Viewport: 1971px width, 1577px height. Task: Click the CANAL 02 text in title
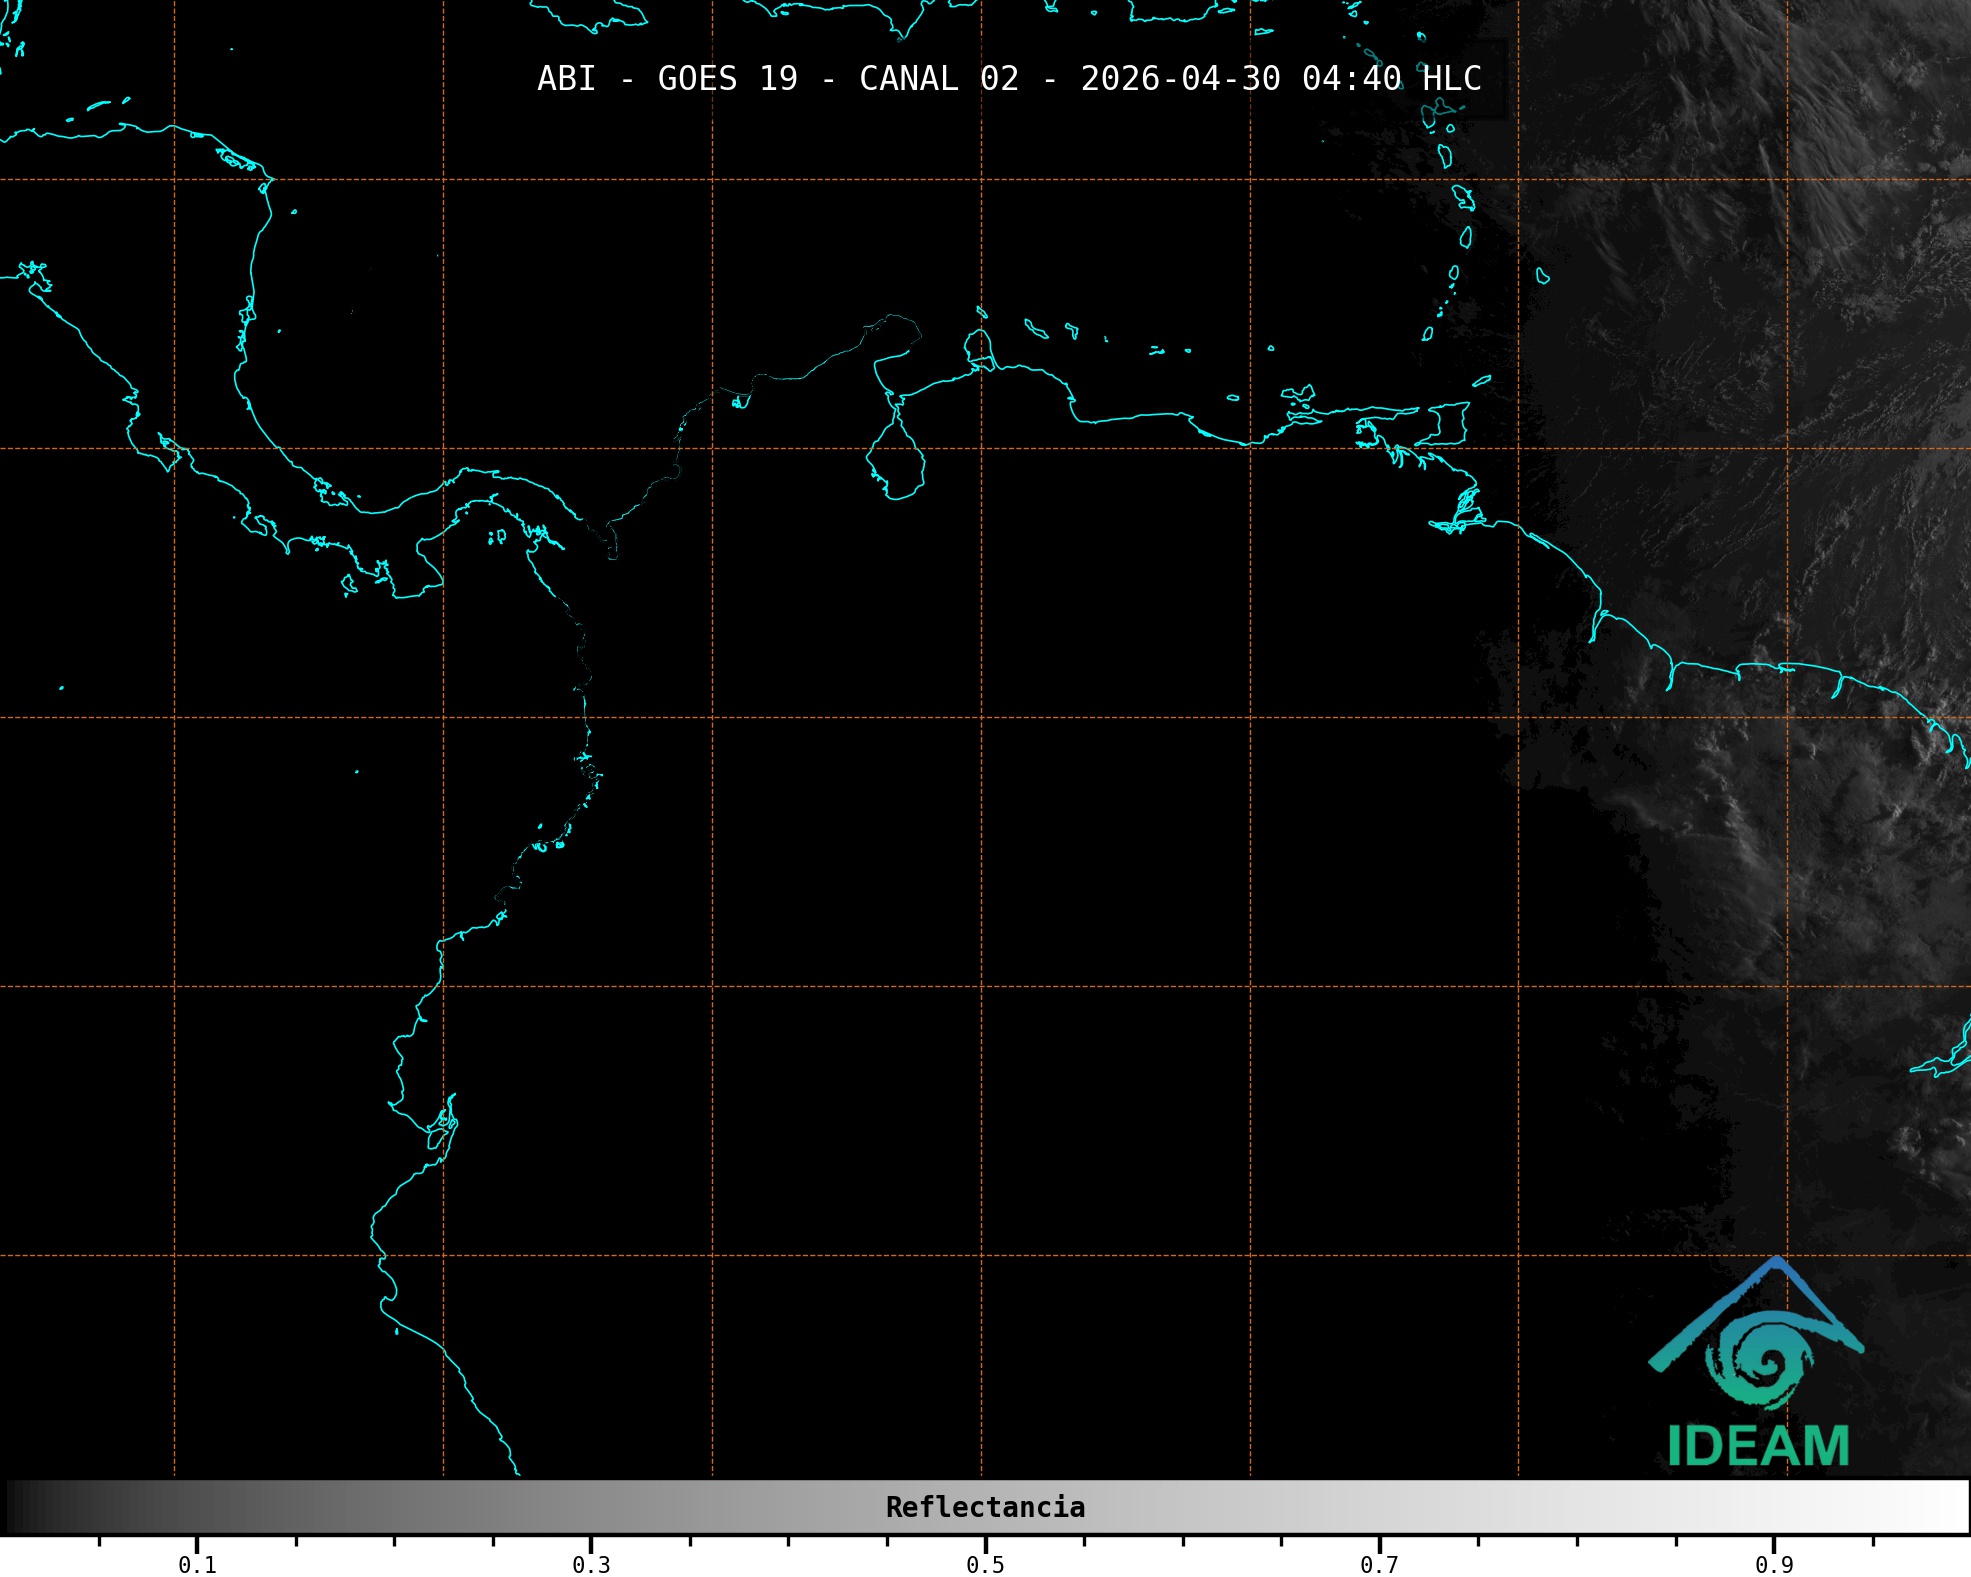click(x=938, y=79)
